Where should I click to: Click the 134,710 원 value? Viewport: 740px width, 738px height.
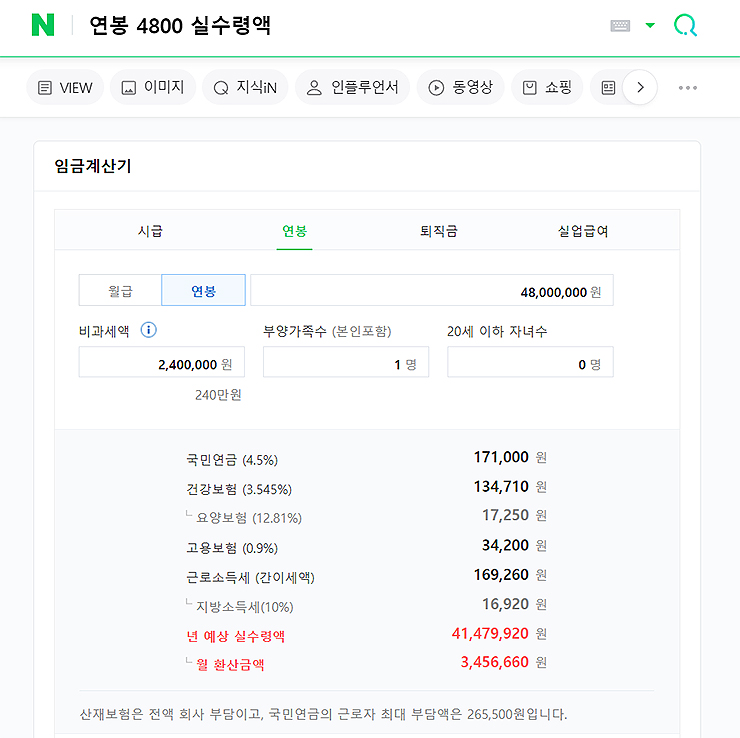pos(510,486)
